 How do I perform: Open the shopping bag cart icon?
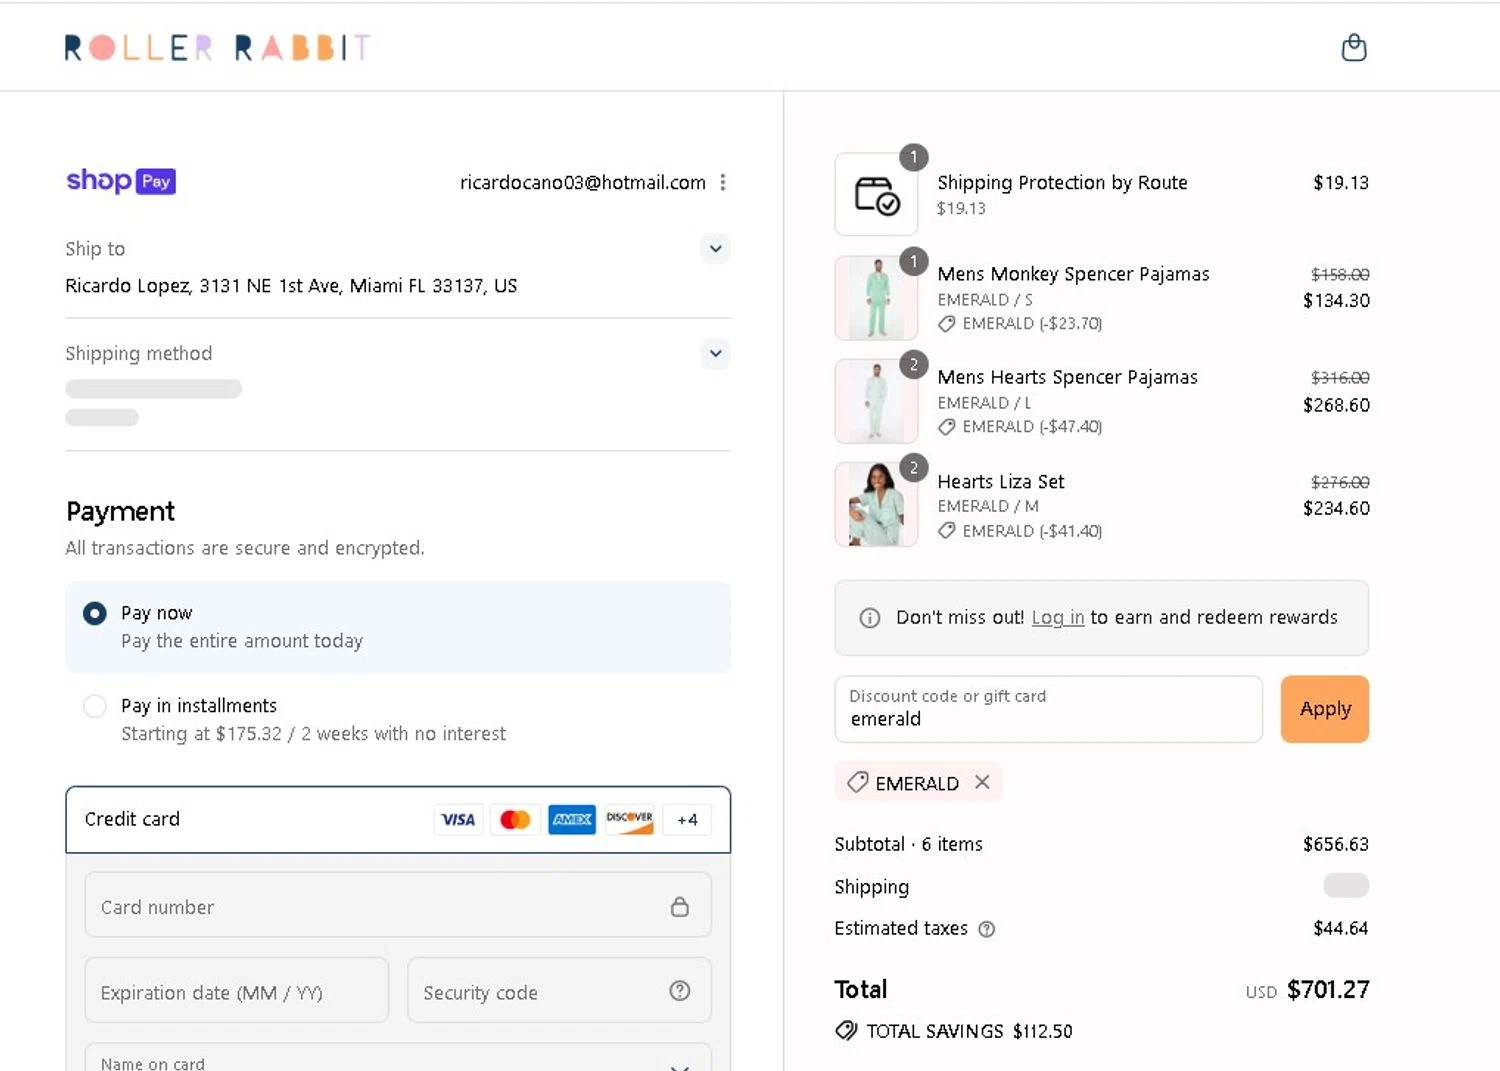point(1353,47)
